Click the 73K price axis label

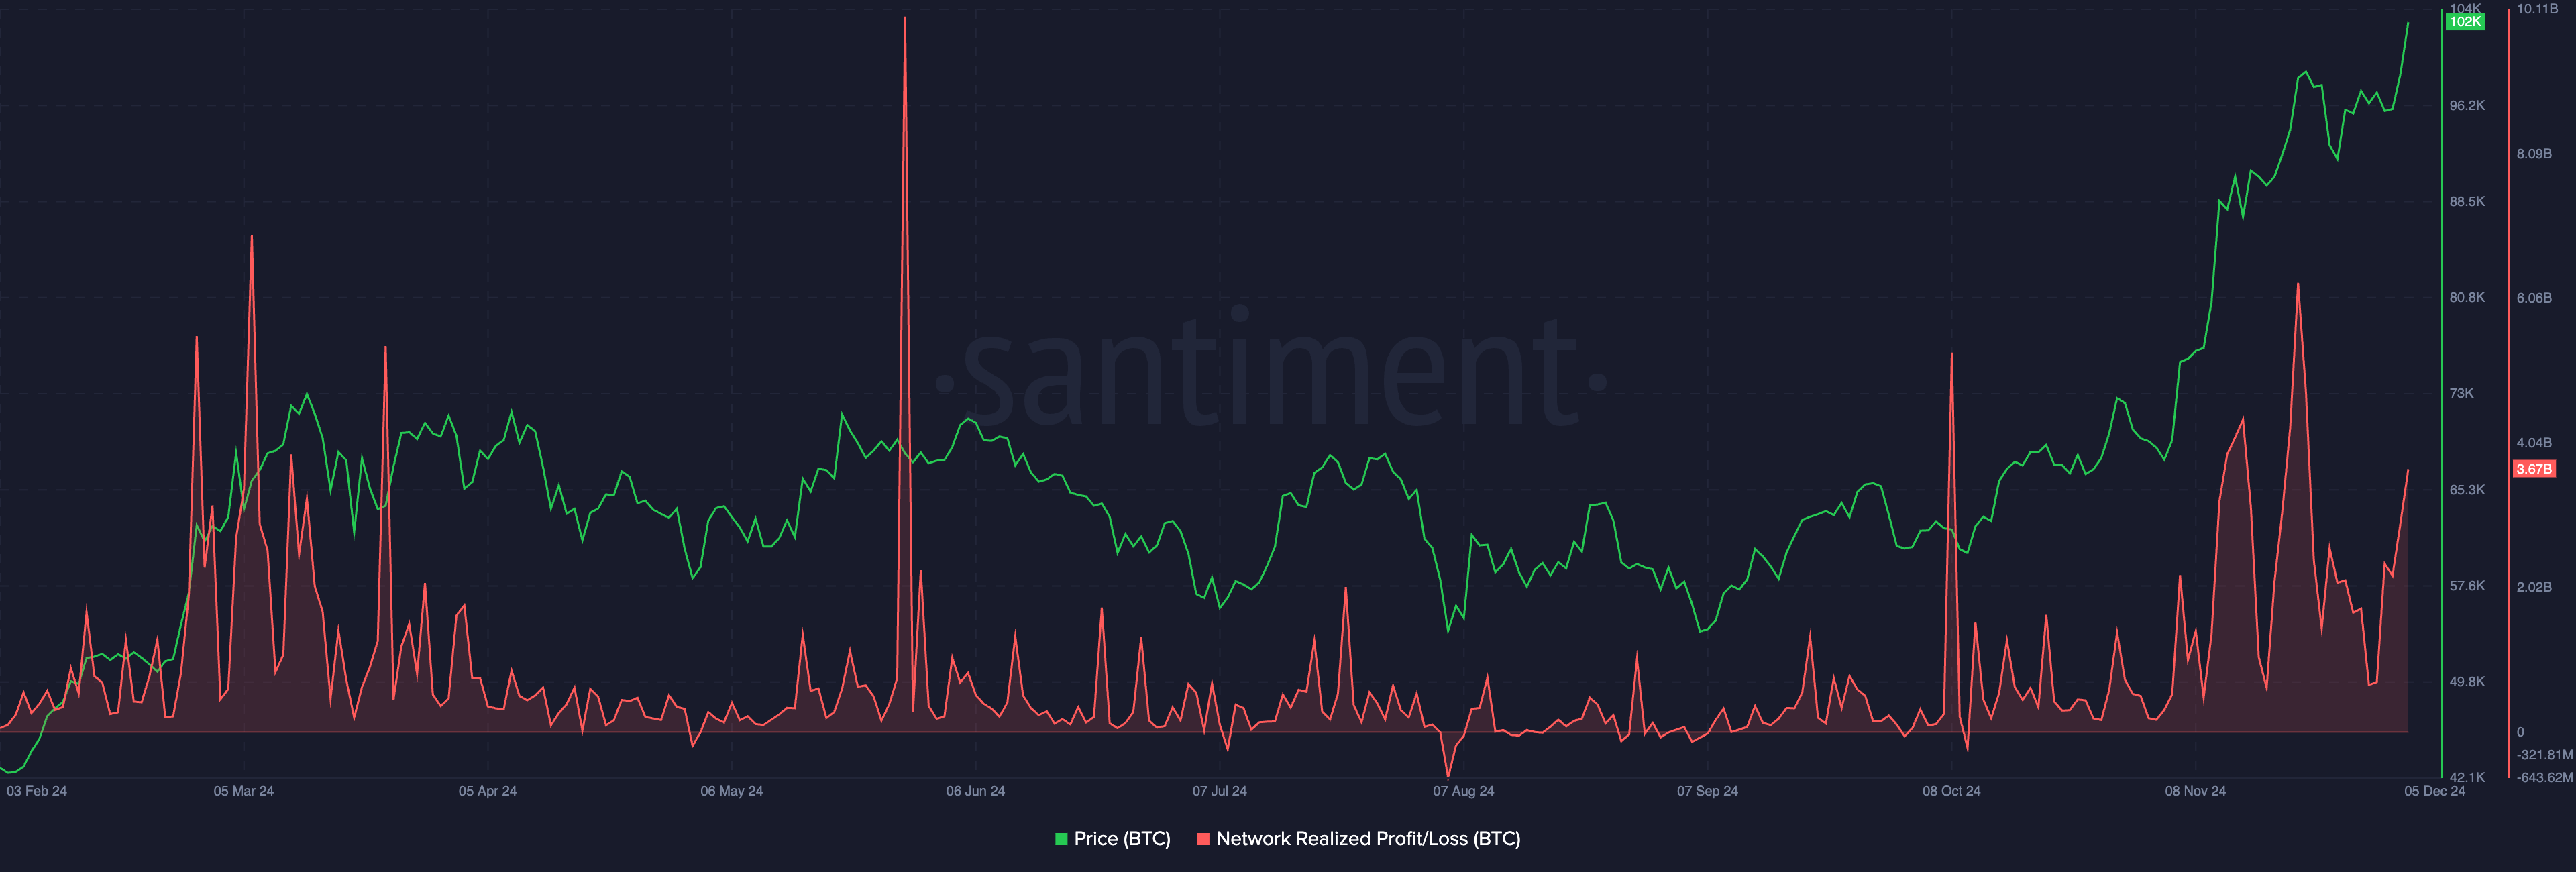click(x=2461, y=393)
